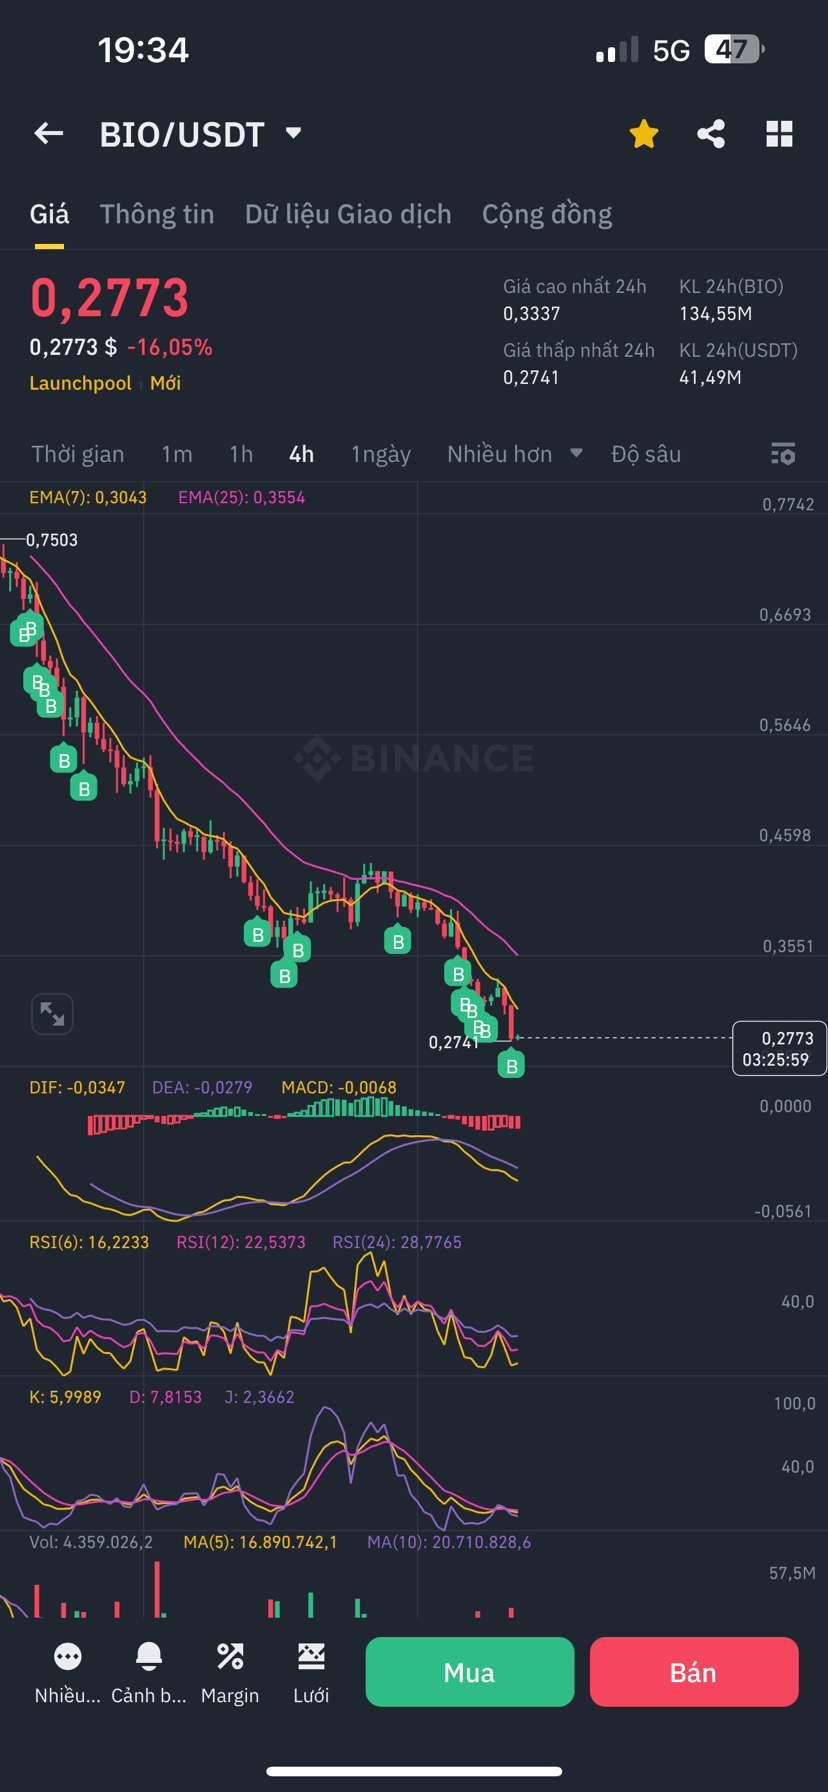Tap the 0,7503 high price marker
This screenshot has width=828, height=1792.
tap(52, 540)
